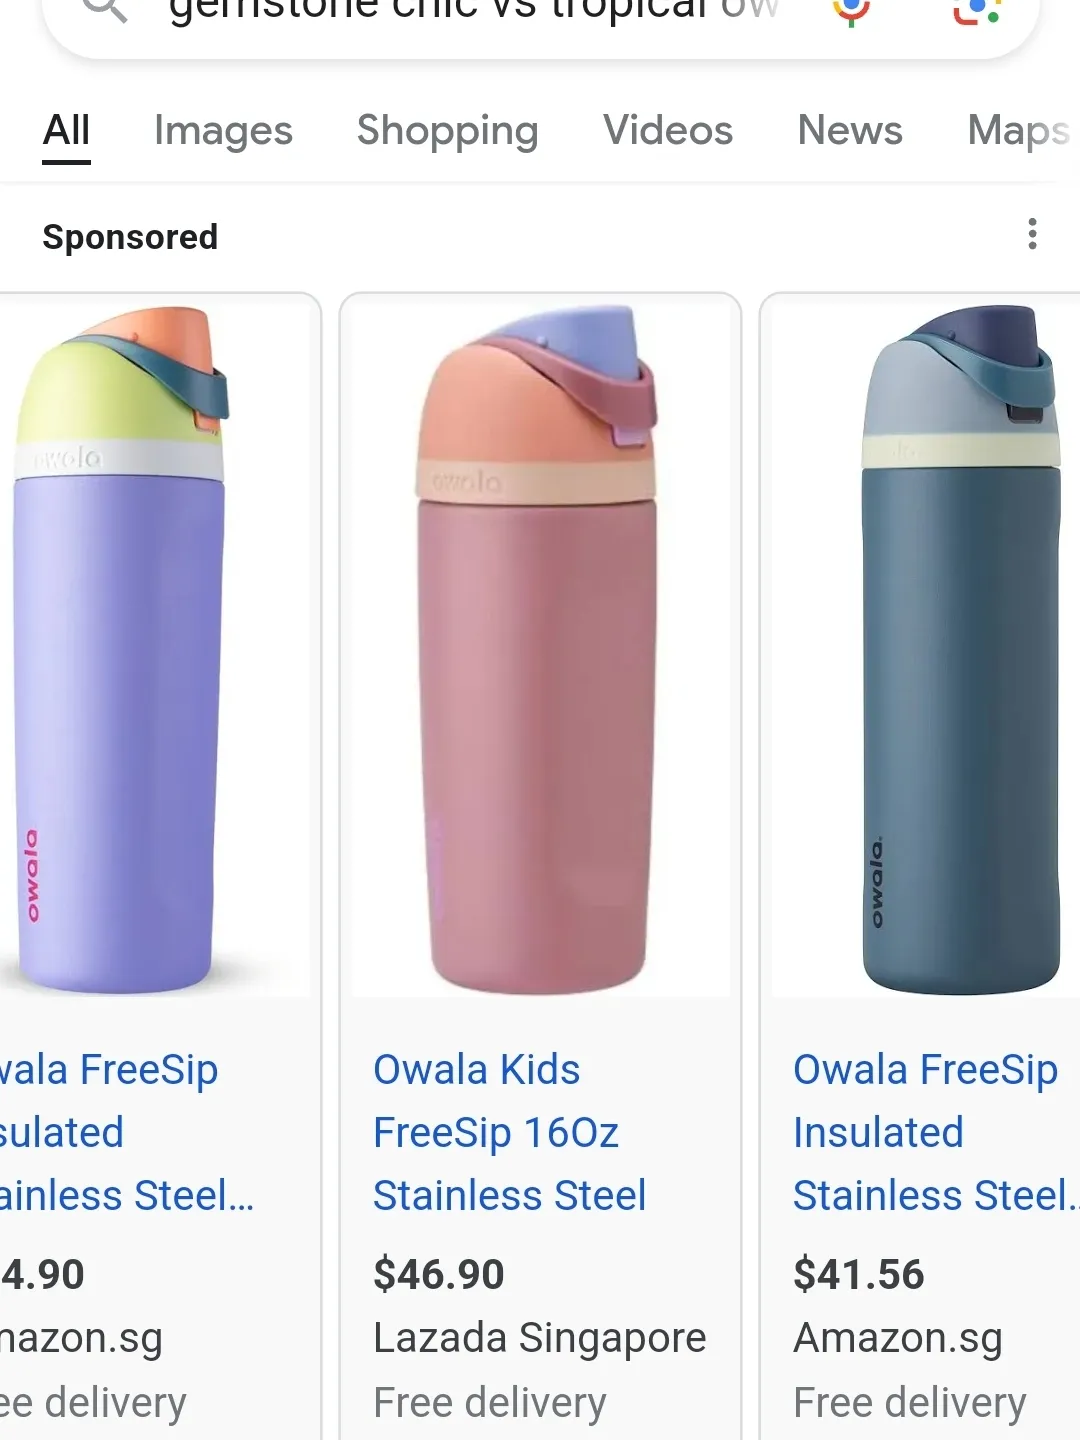This screenshot has width=1080, height=1440.
Task: Click the $46.90 price
Action: coord(439,1275)
